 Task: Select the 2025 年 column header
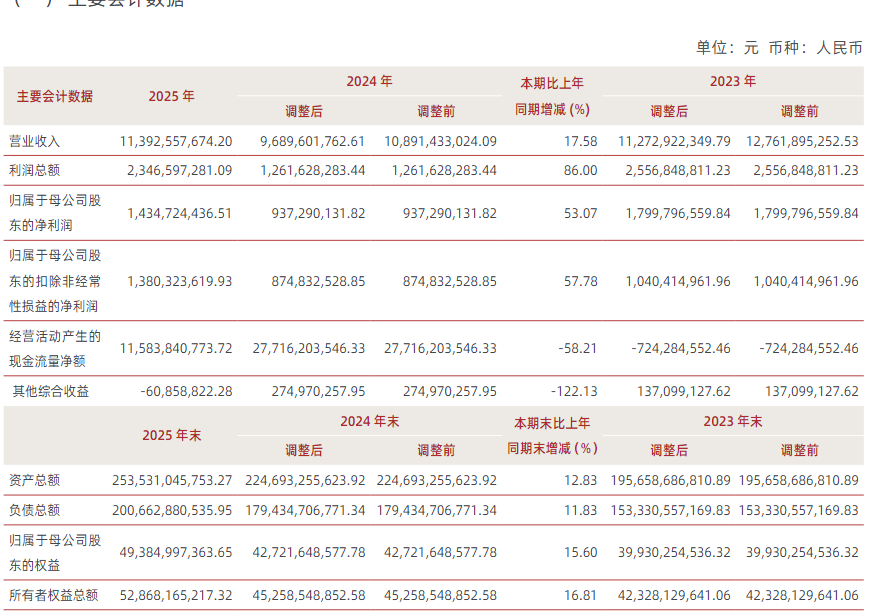coord(171,96)
